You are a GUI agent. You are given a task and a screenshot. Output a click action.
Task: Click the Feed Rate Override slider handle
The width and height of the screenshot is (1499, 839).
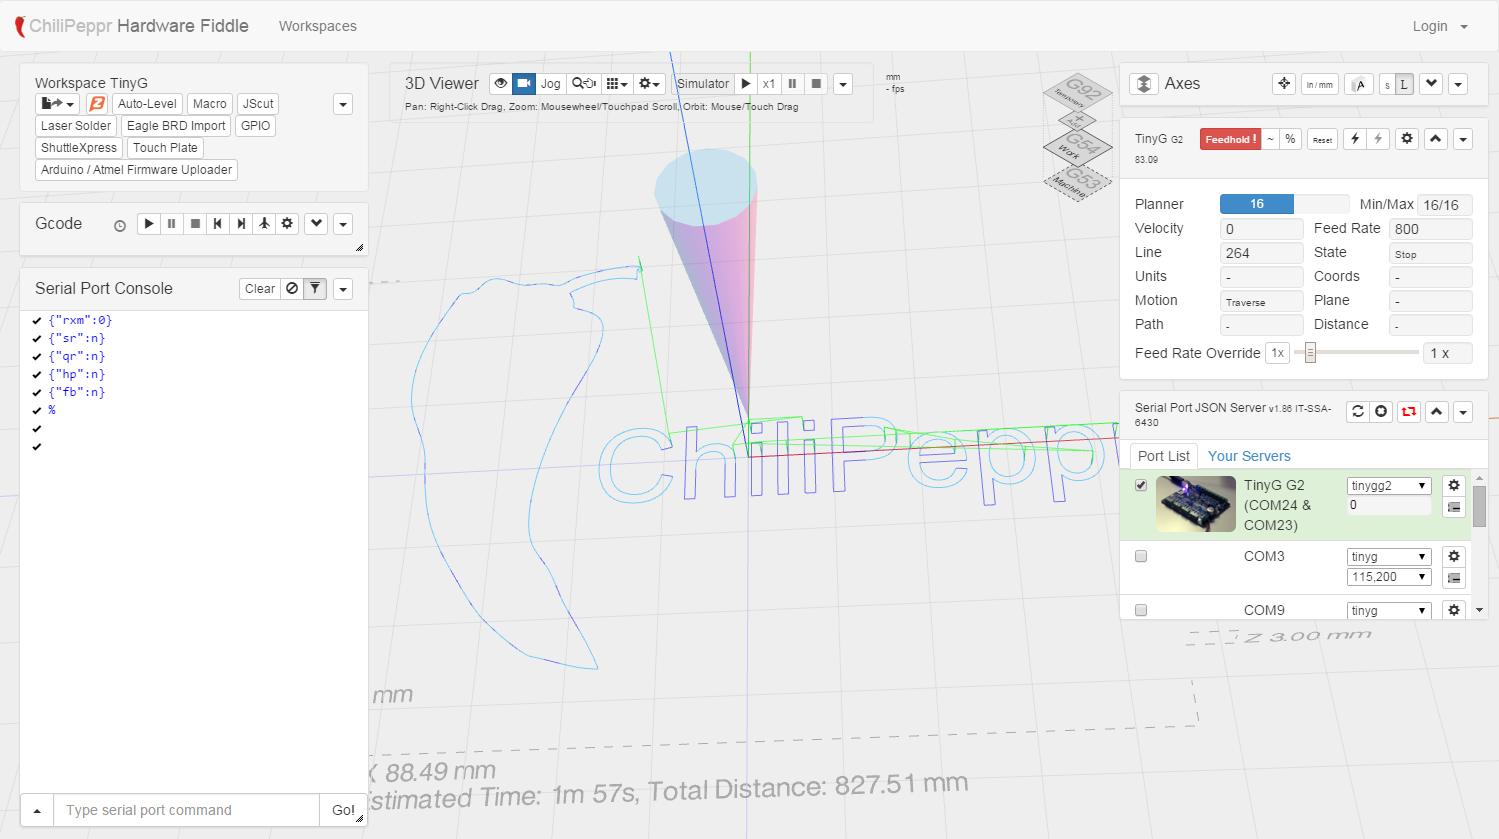click(1310, 353)
